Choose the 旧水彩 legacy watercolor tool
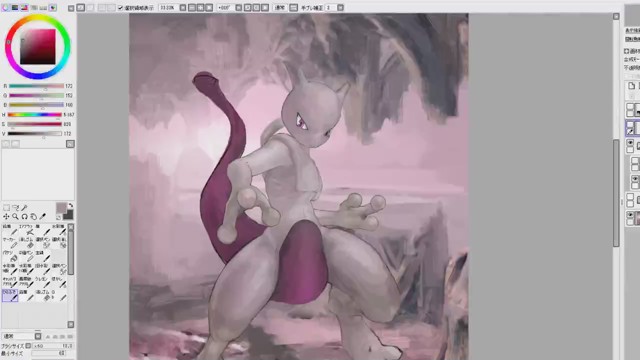Viewport: 640px width, 360px height. pos(43,268)
